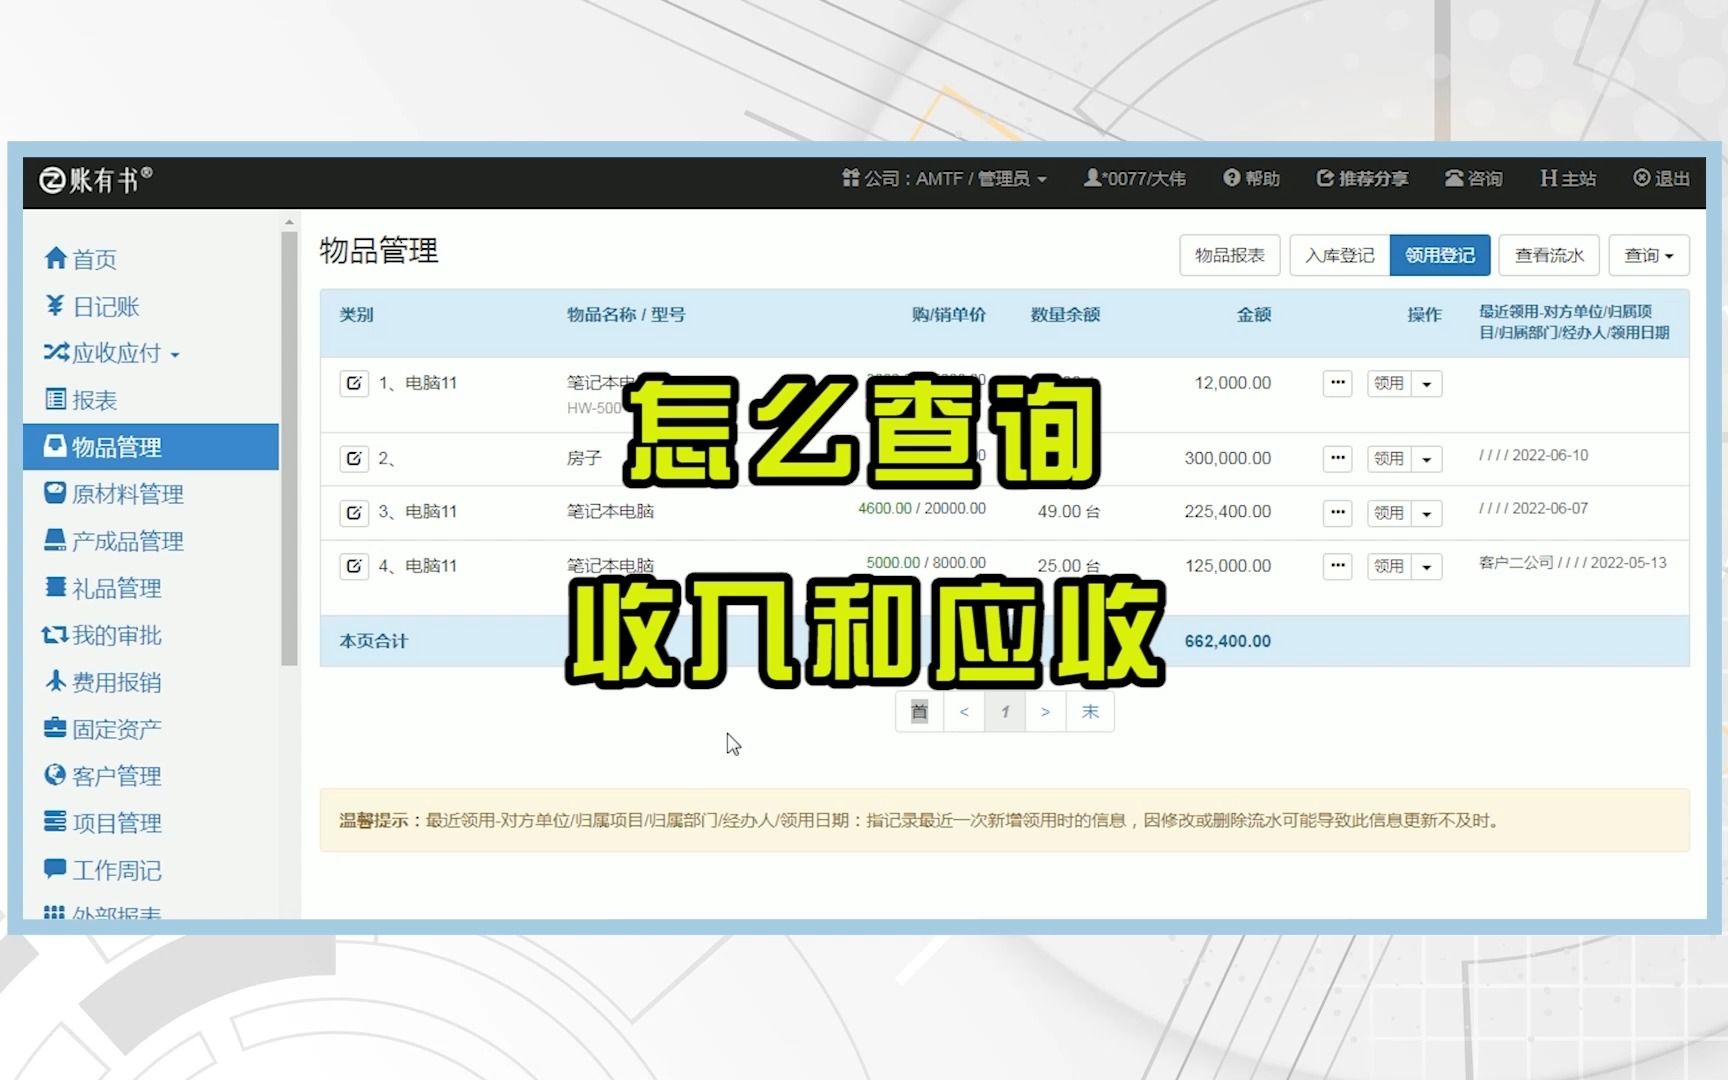This screenshot has height=1080, width=1728.
Task: Expand the 领用 caret for the 225,400.00 row
Action: click(1427, 514)
